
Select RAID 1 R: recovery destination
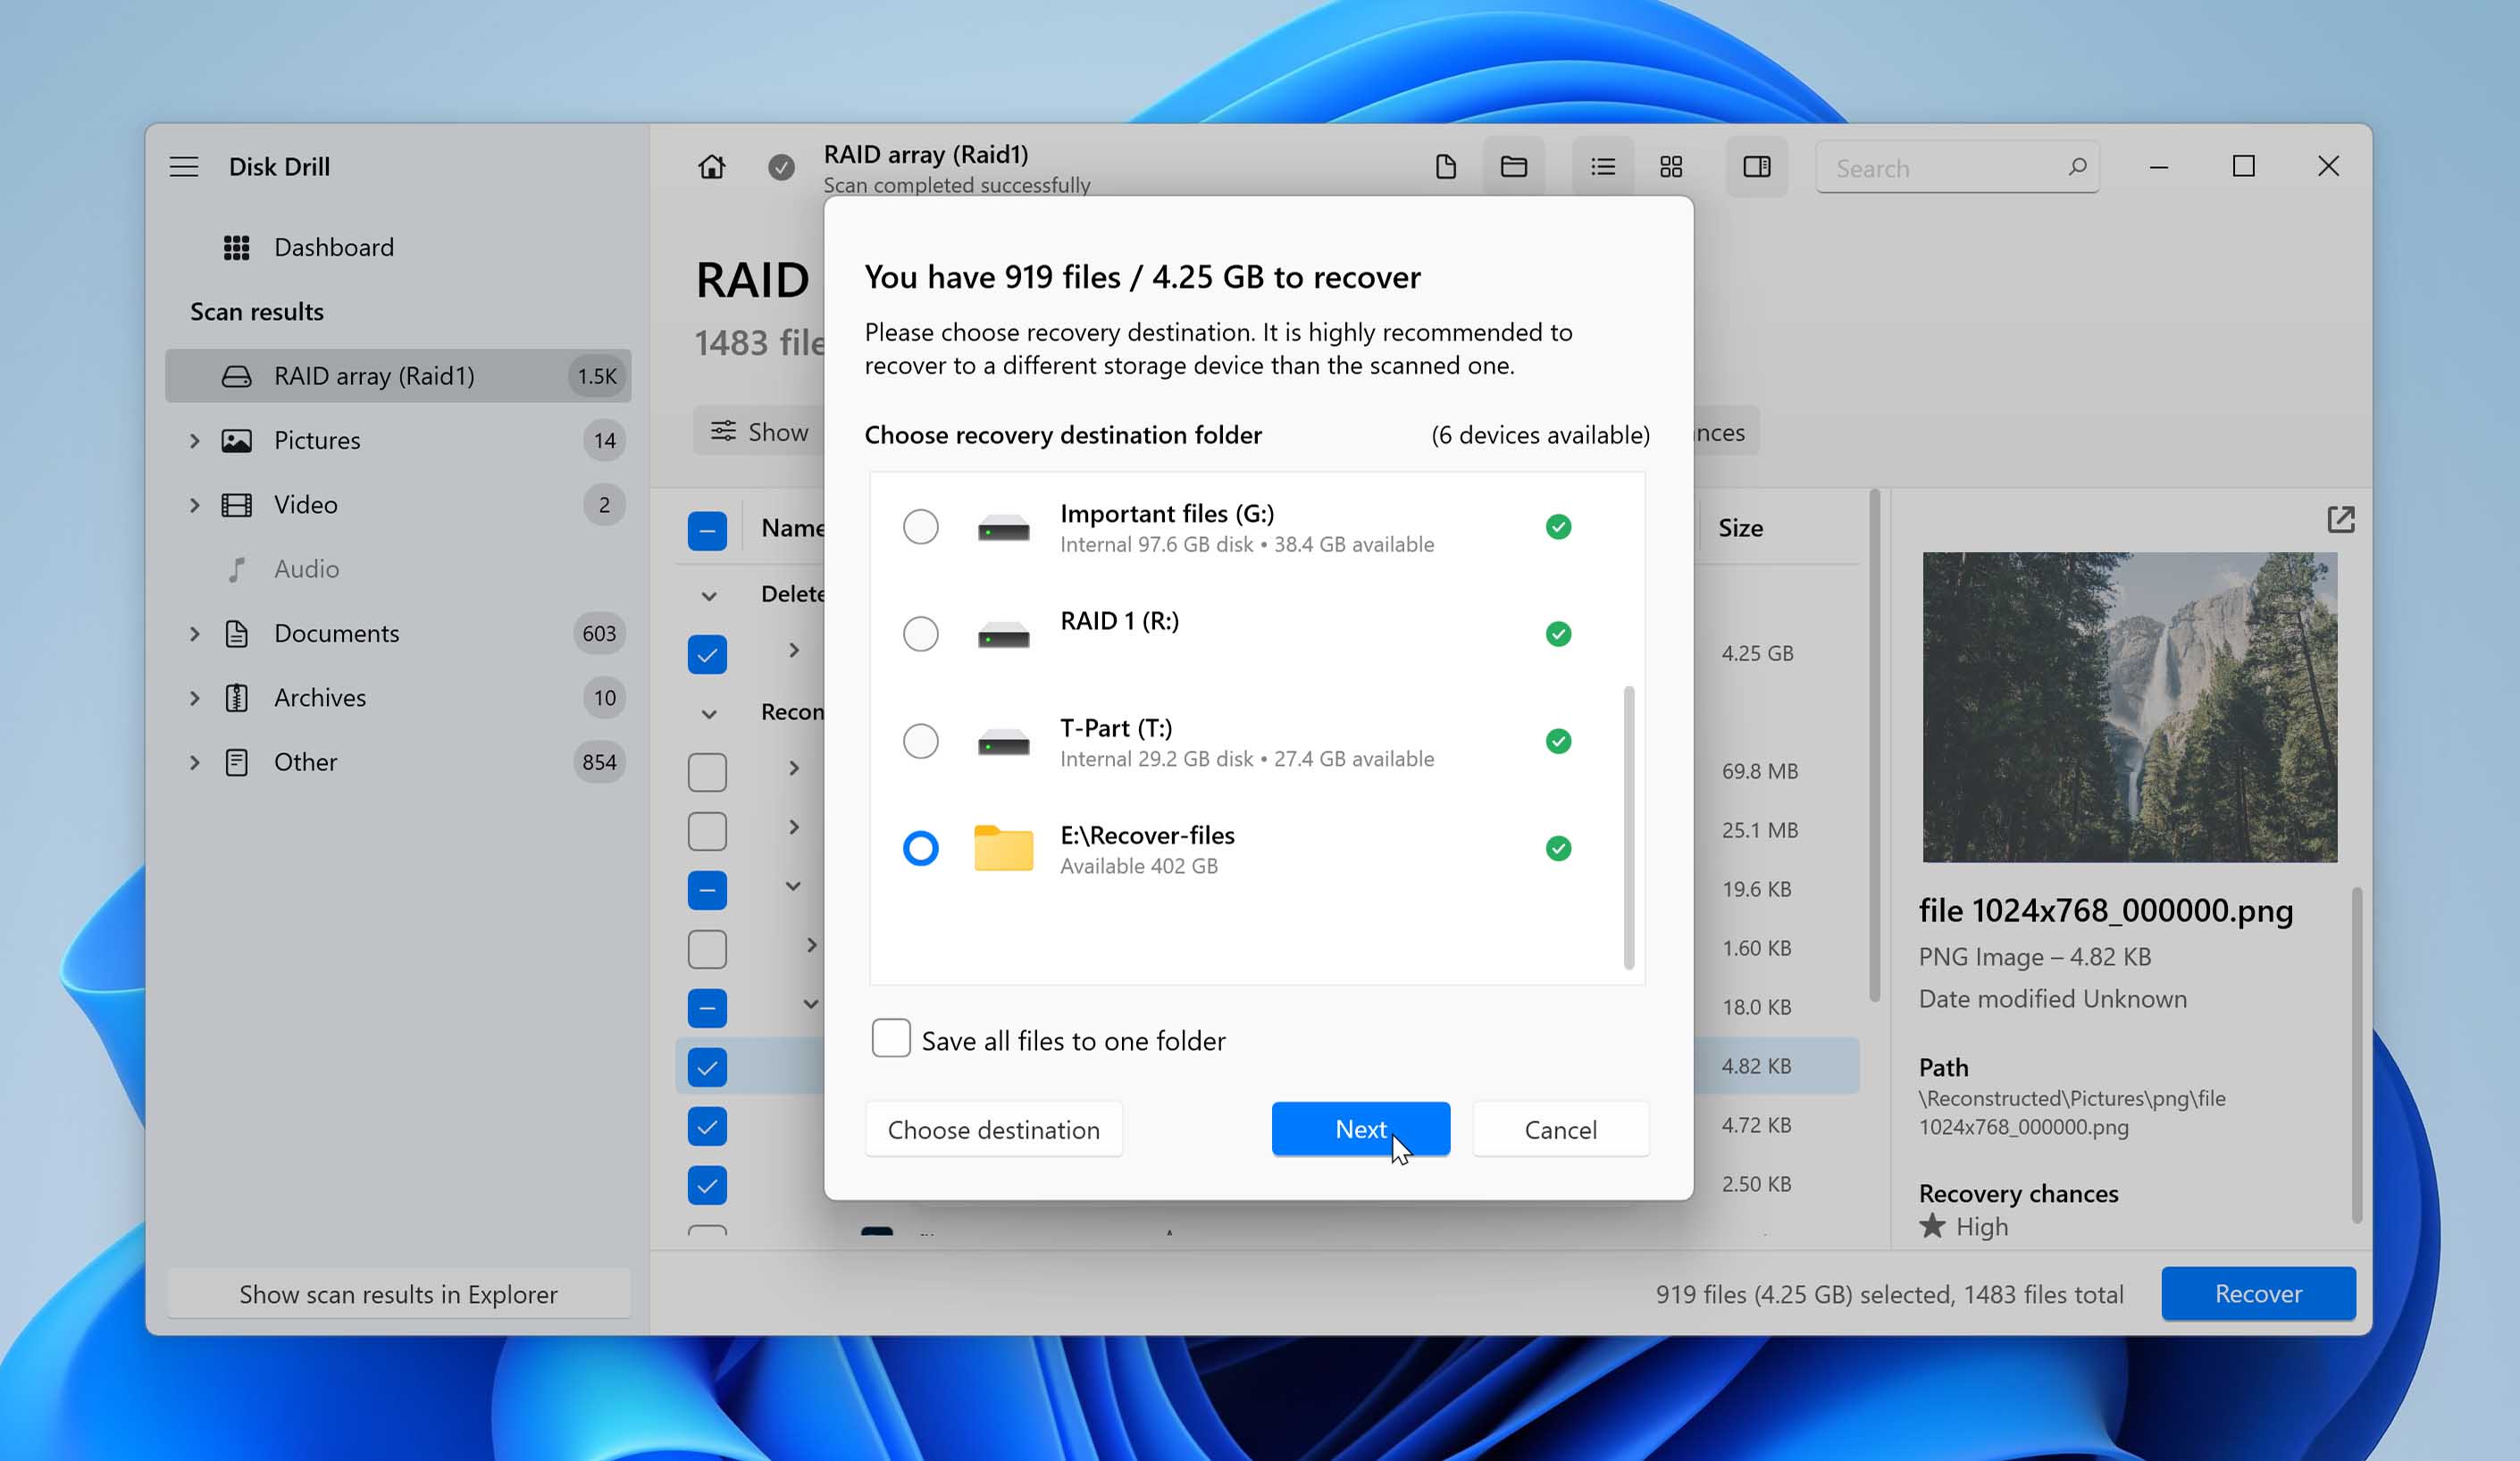click(919, 633)
